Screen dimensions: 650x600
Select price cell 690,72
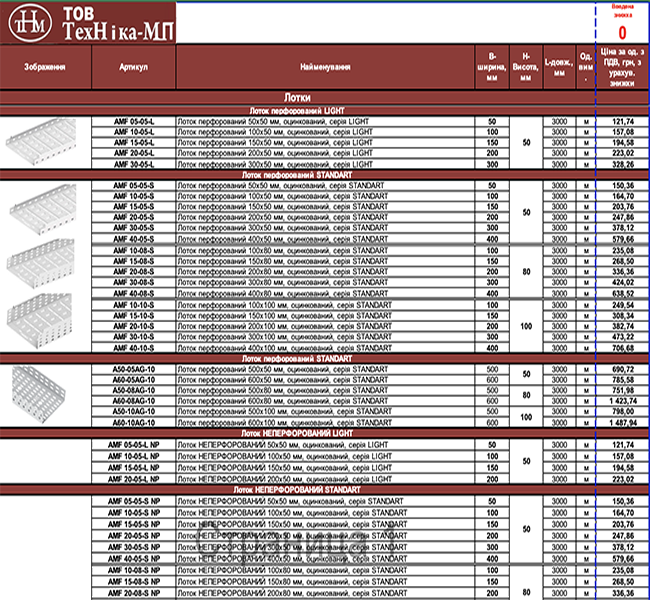point(623,369)
